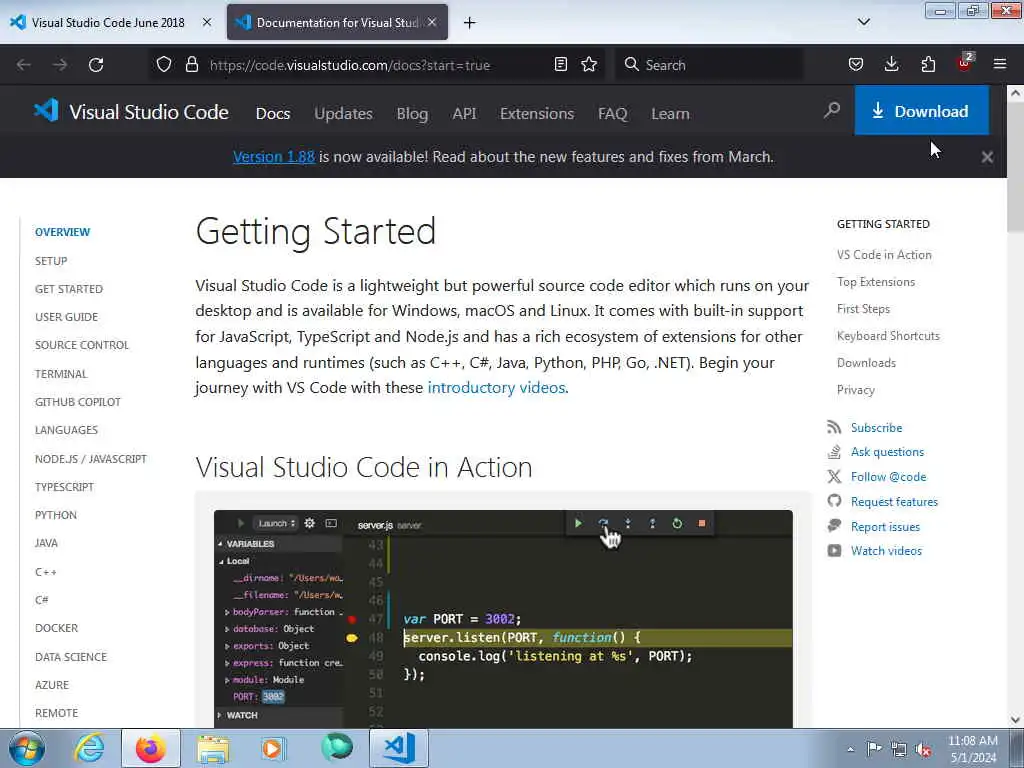1024x768 pixels.
Task: Click the GitHub icon beside Request features
Action: [834, 501]
